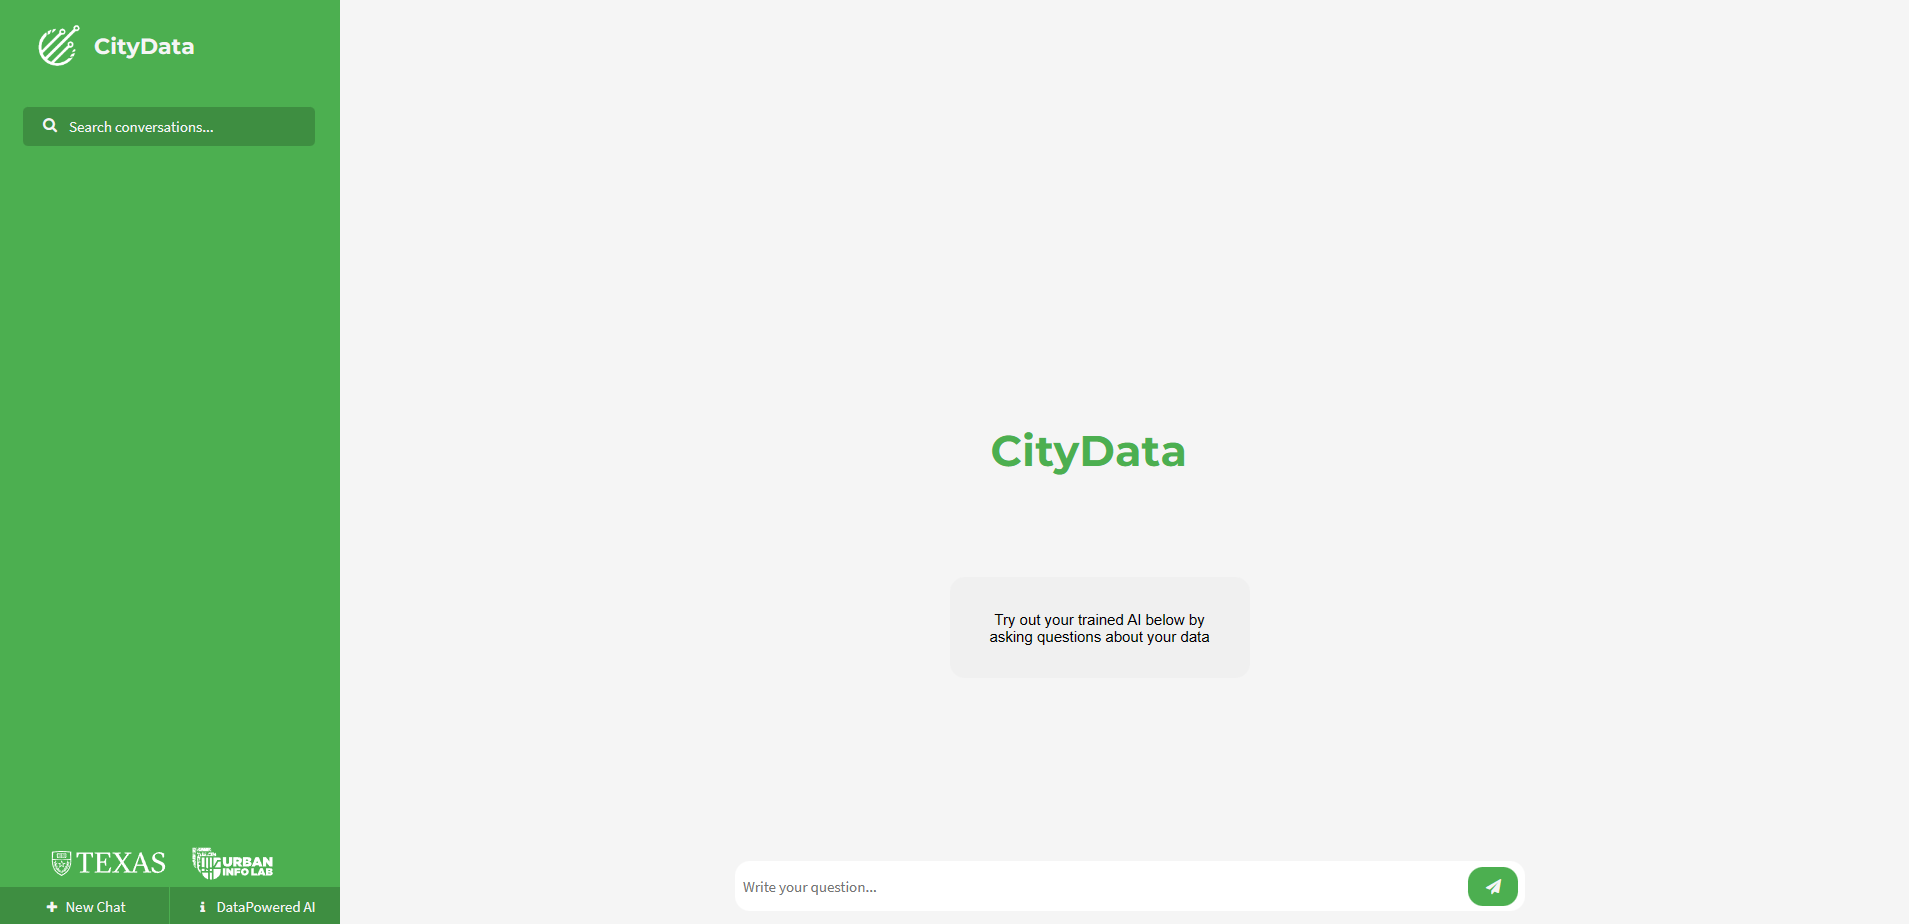Click the sidebar divider between New Chat and DataPowered AI
This screenshot has width=1909, height=924.
(169, 906)
